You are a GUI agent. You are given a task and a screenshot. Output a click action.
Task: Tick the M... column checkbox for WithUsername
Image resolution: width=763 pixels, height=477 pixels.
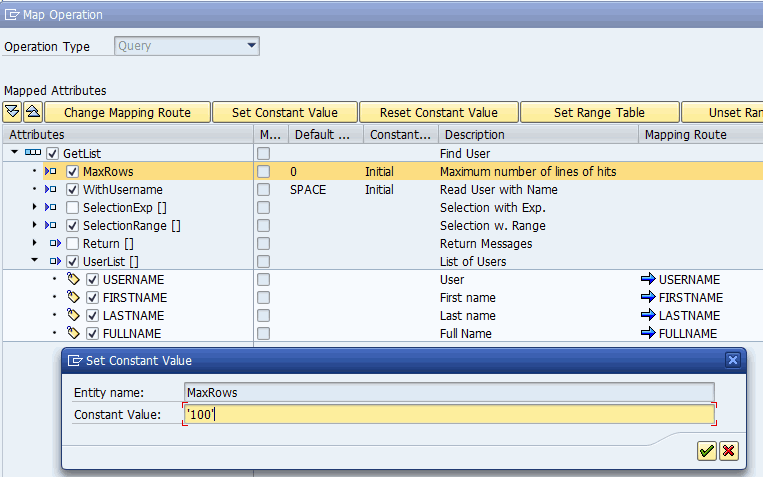click(263, 190)
